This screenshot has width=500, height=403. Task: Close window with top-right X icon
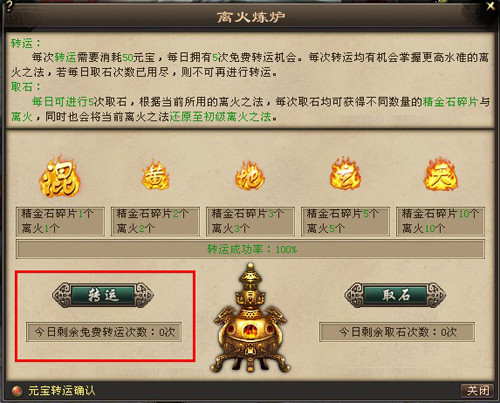tap(490, 6)
